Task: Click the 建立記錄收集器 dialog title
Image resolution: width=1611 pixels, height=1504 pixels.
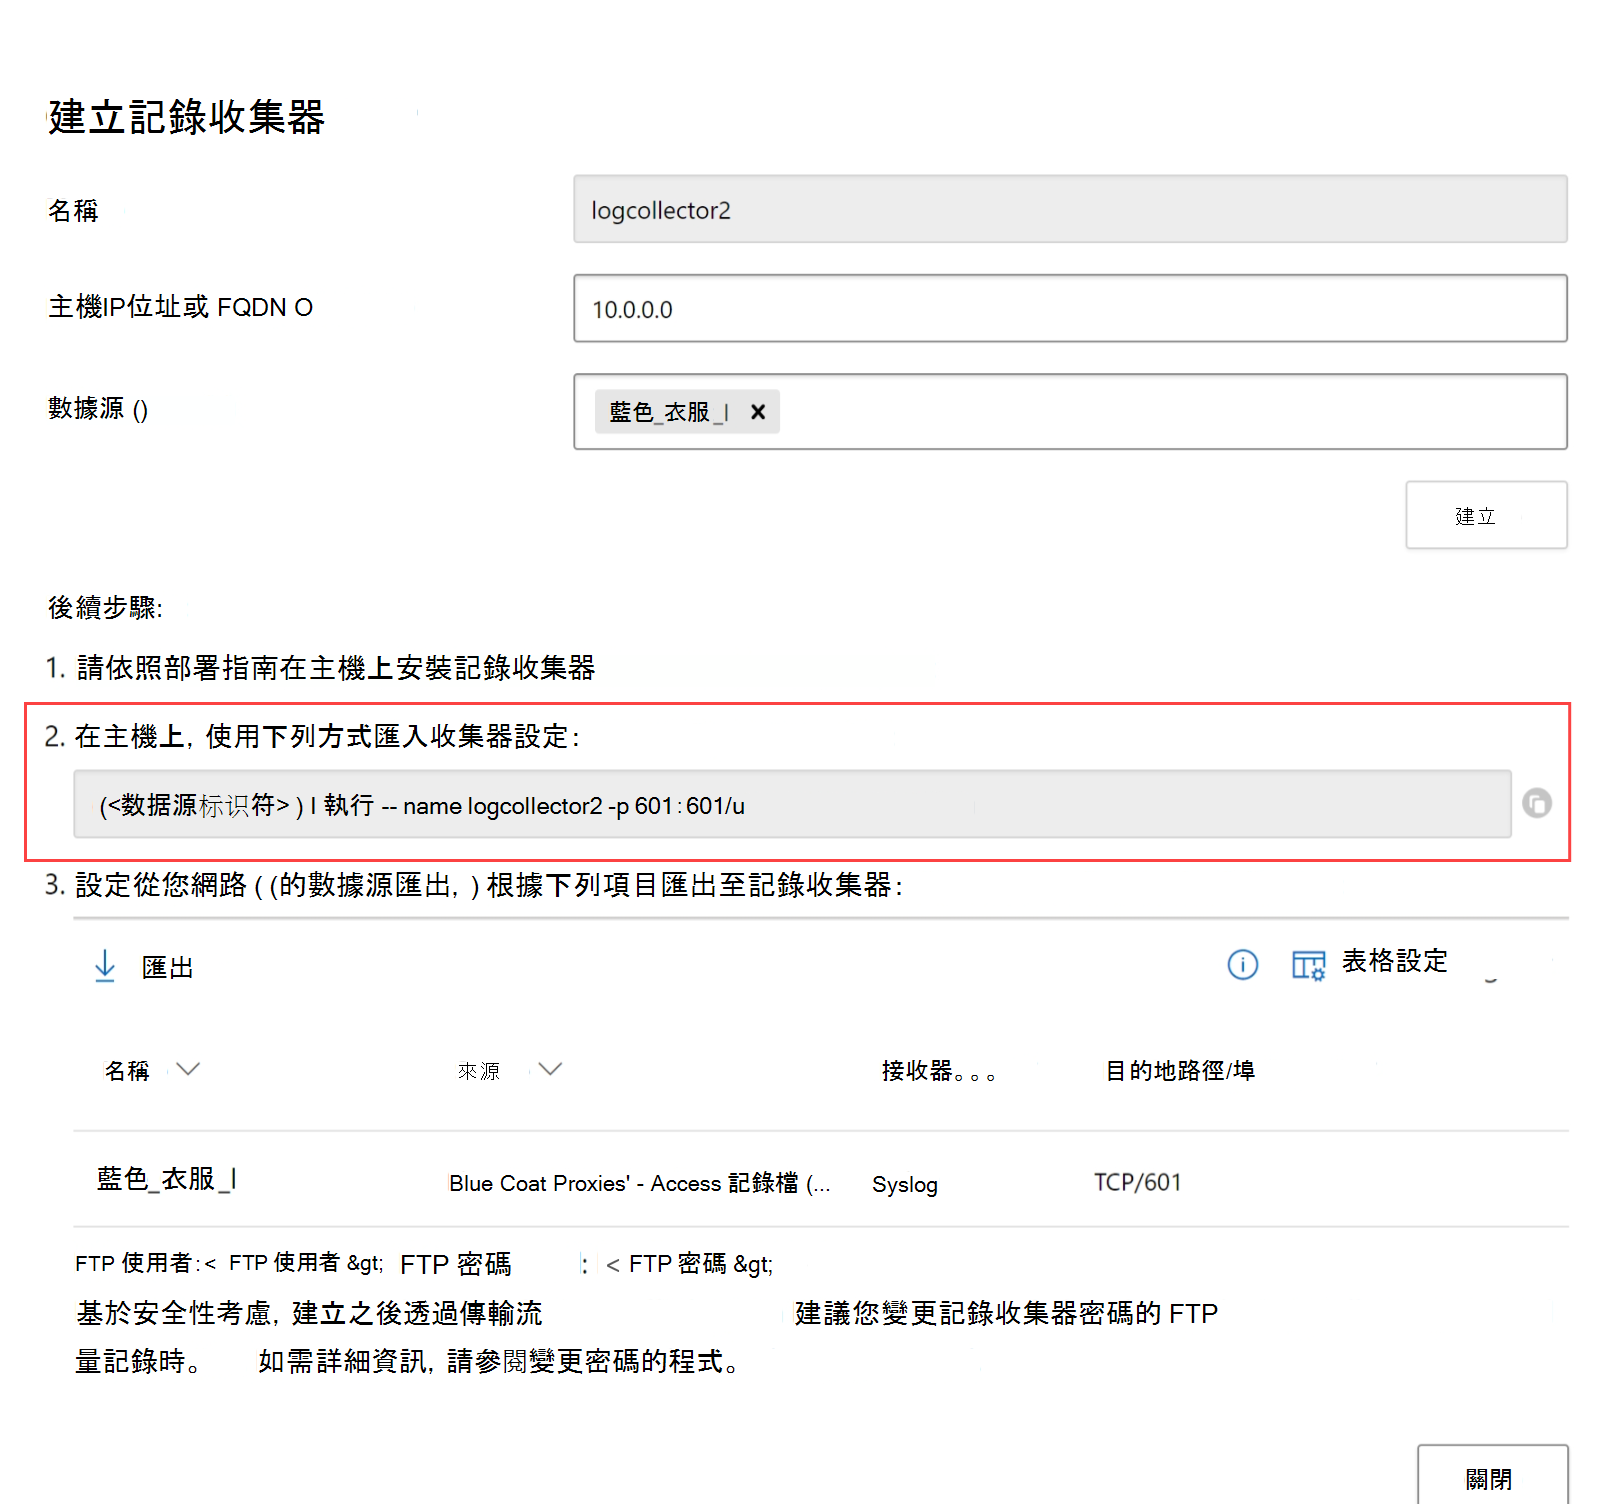Action: click(186, 117)
